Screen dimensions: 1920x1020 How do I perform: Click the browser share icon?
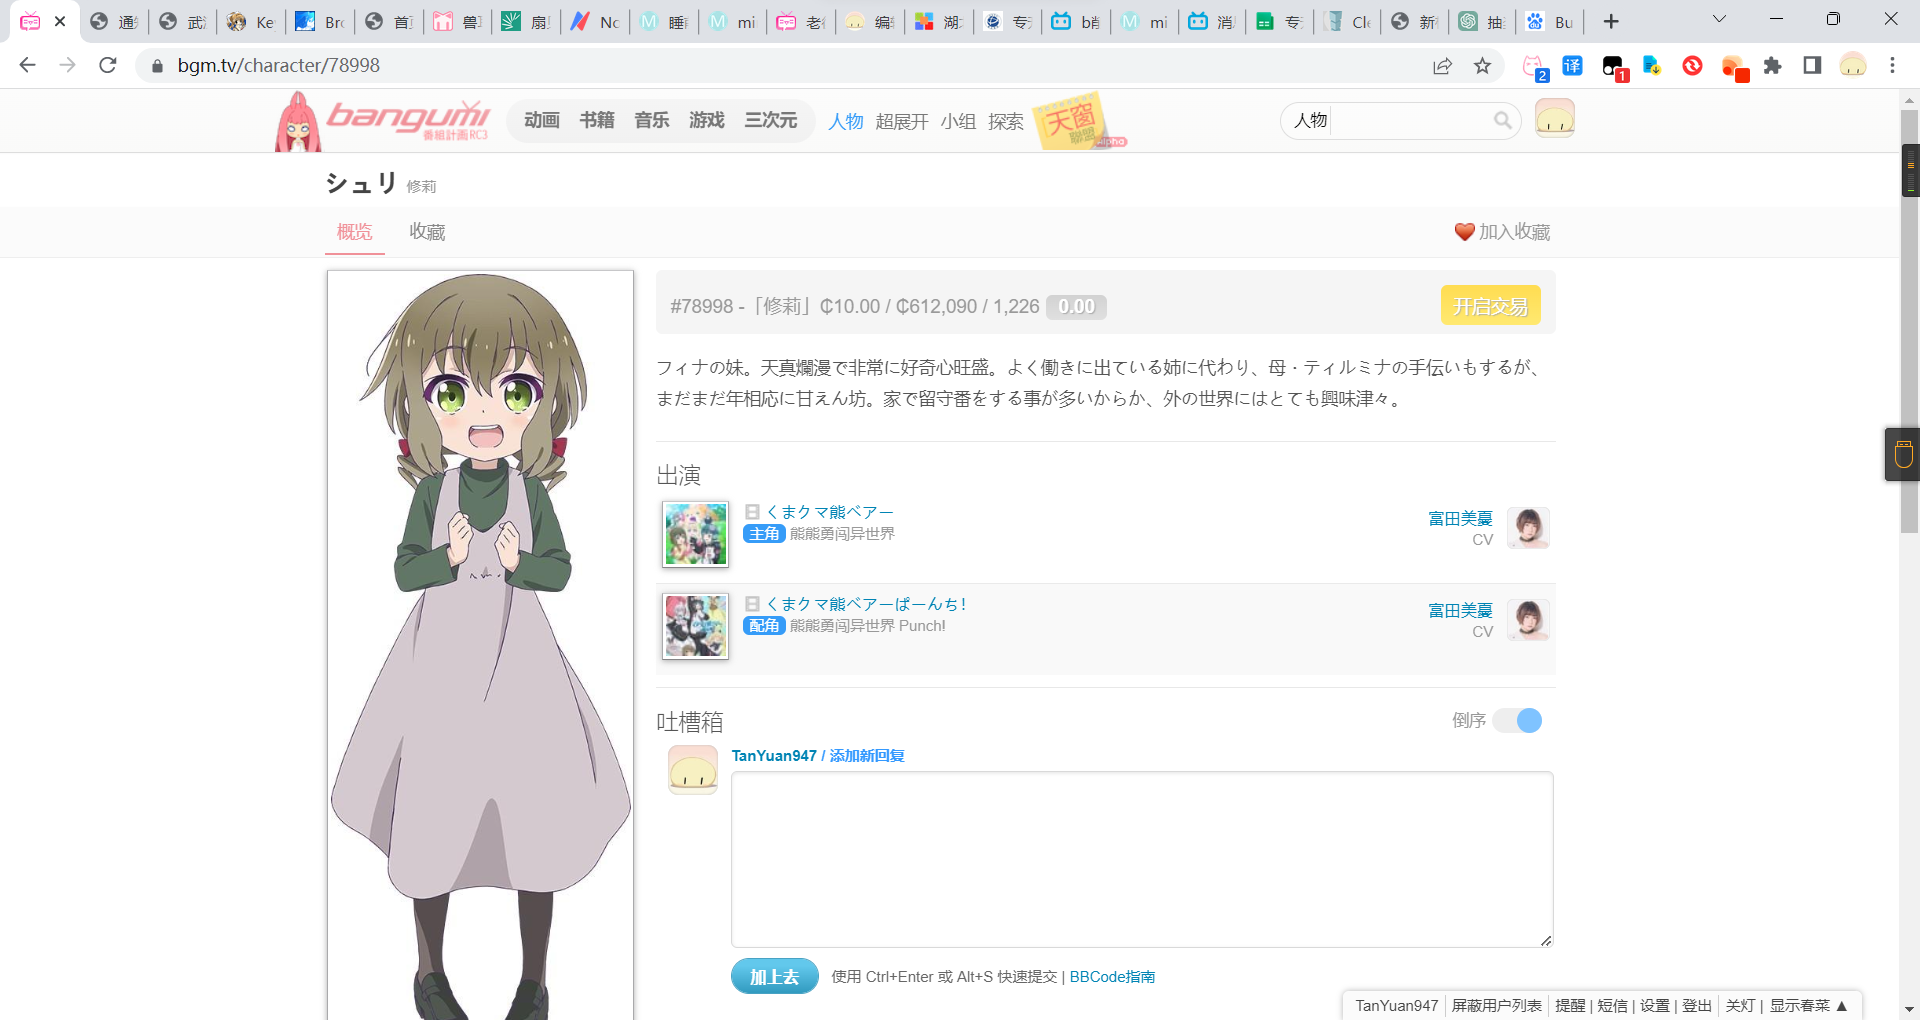[1442, 66]
